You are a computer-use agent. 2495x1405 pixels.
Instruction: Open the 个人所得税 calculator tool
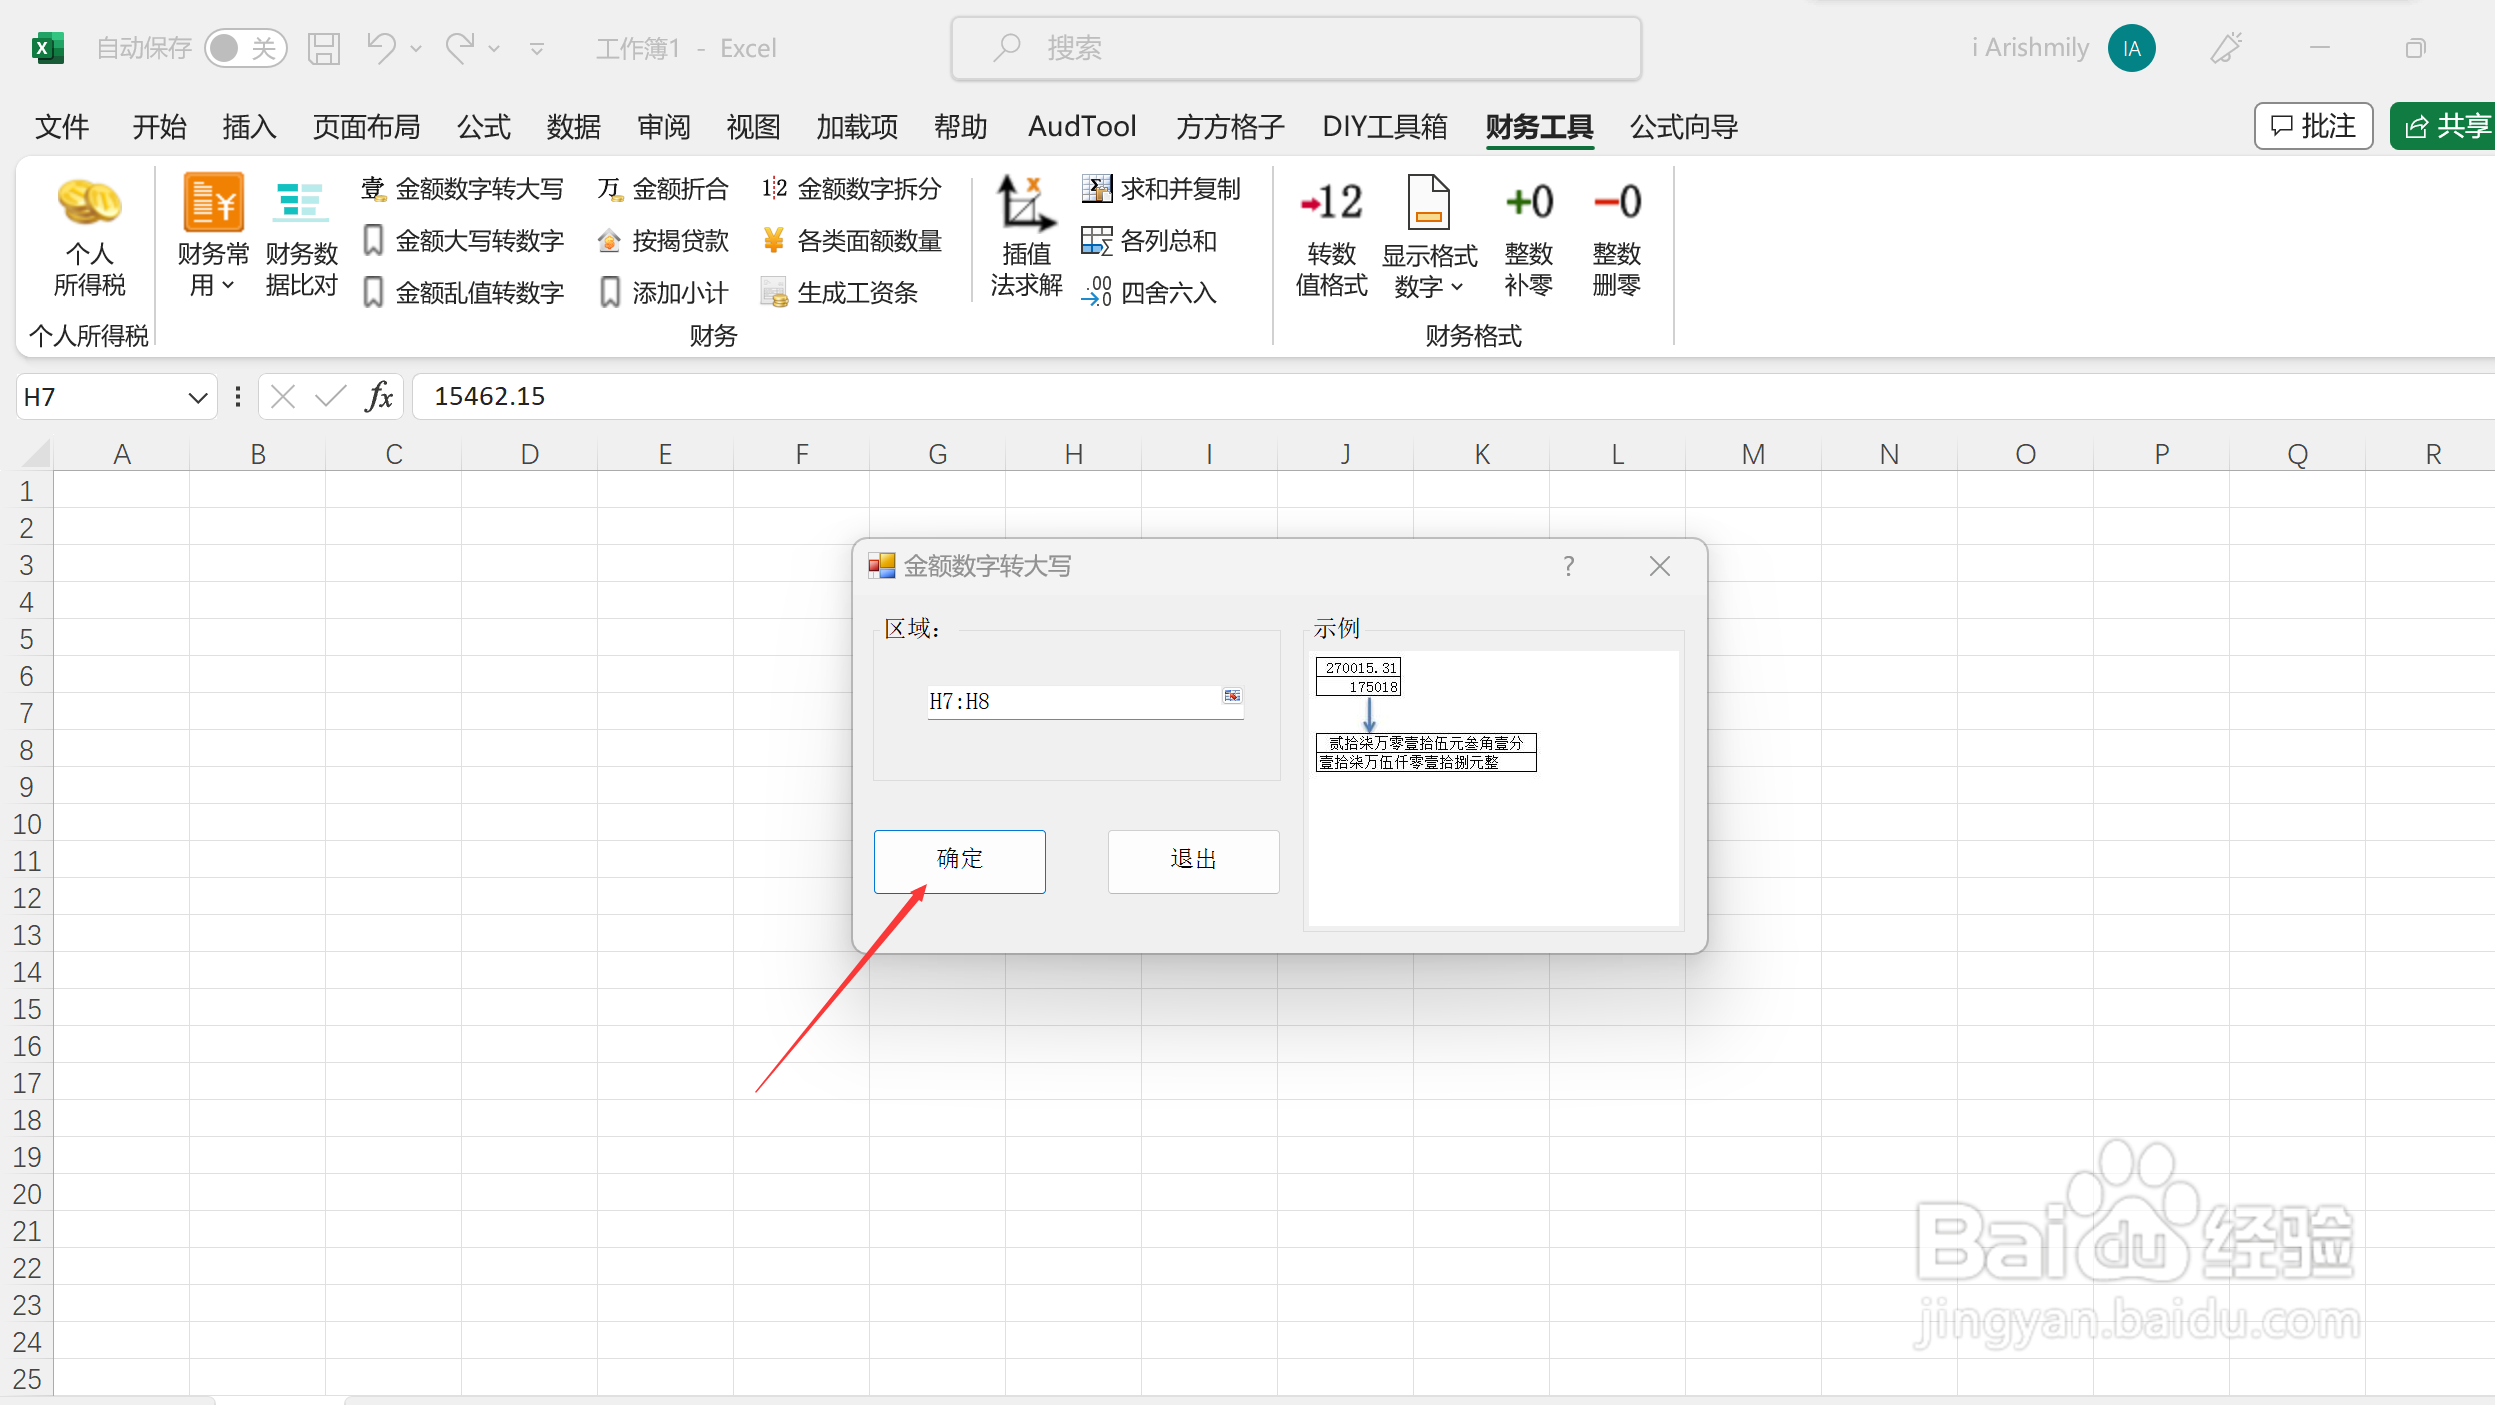coord(89,236)
